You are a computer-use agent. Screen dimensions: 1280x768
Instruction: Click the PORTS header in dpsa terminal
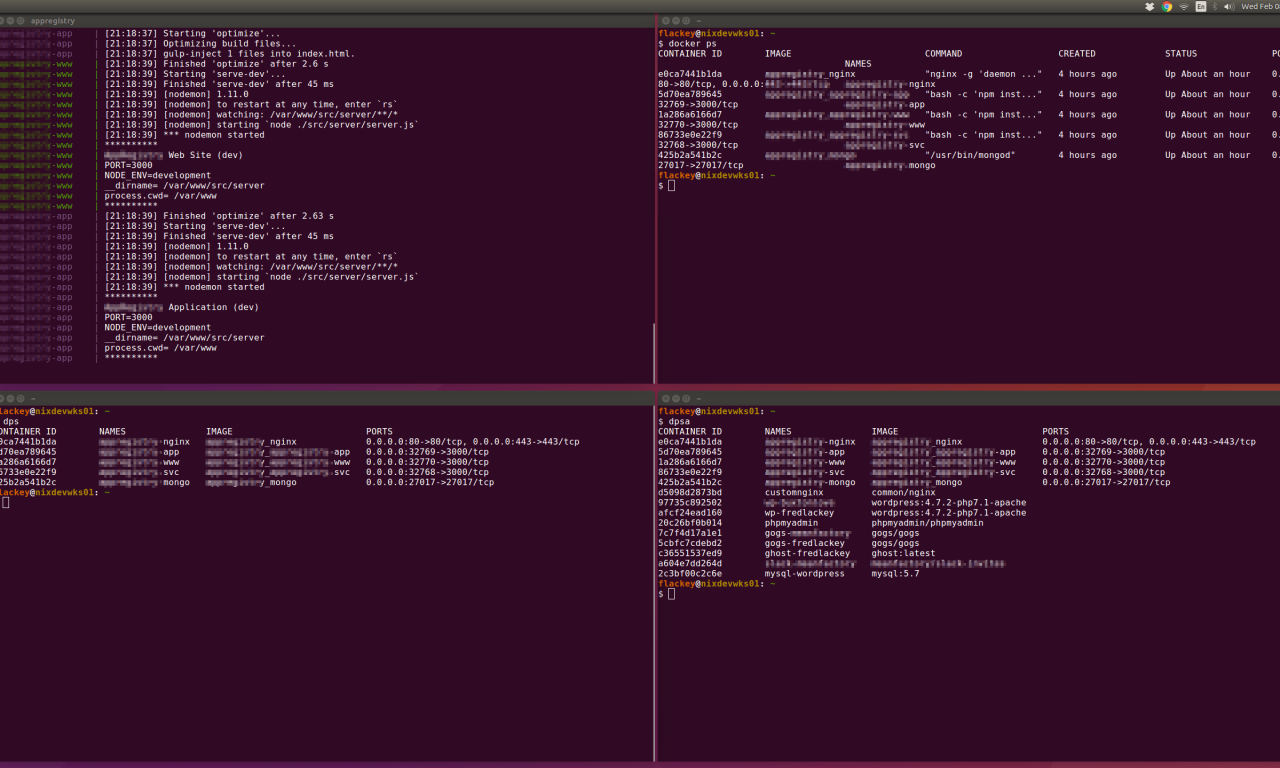(x=1055, y=432)
